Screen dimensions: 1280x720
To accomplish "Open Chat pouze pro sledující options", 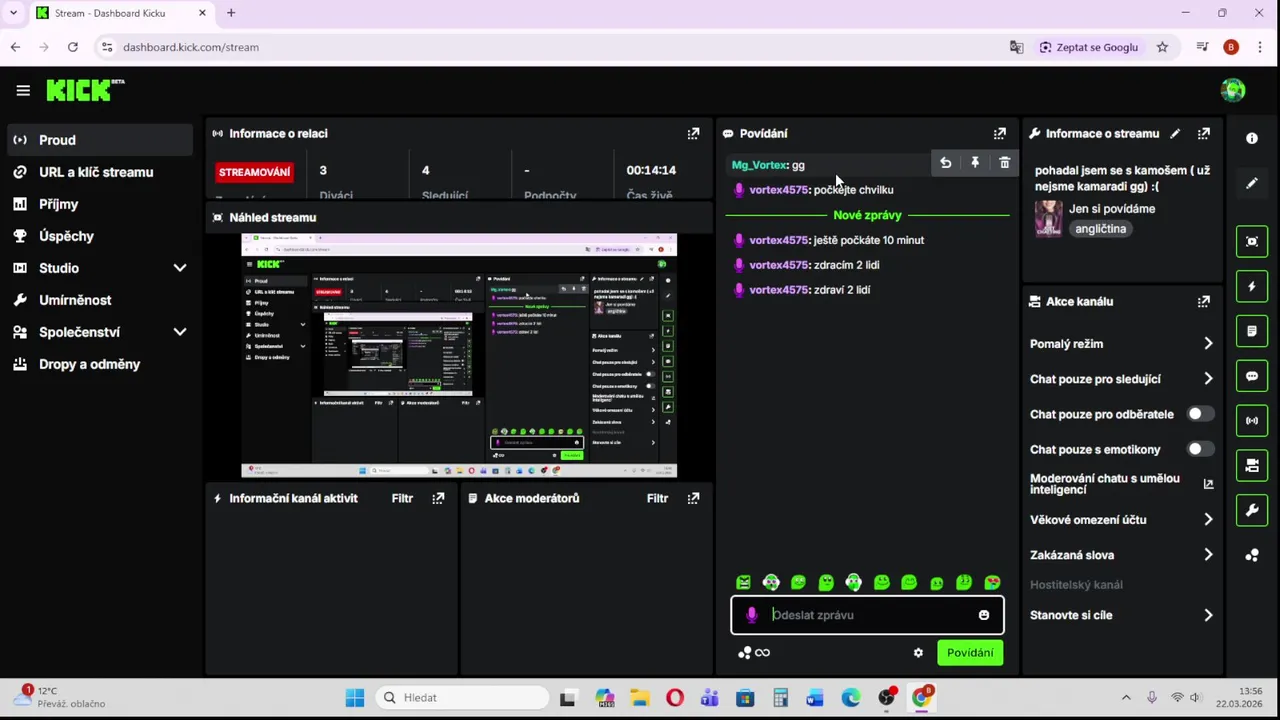I will coord(1208,379).
